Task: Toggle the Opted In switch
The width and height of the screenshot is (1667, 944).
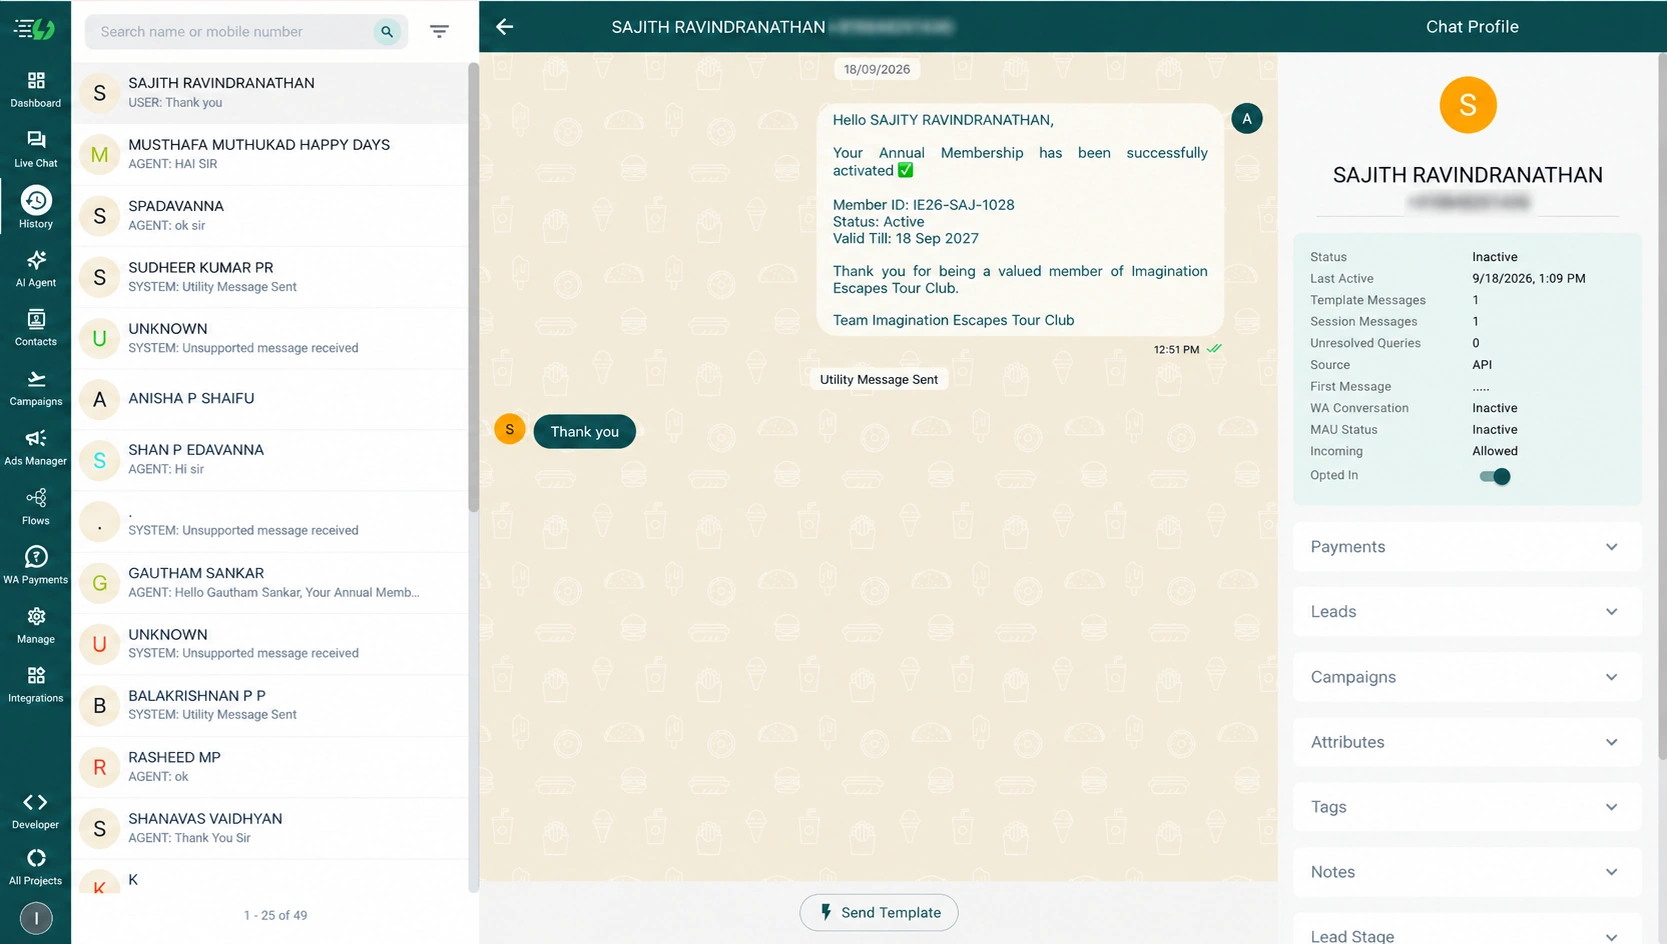Action: click(1495, 476)
